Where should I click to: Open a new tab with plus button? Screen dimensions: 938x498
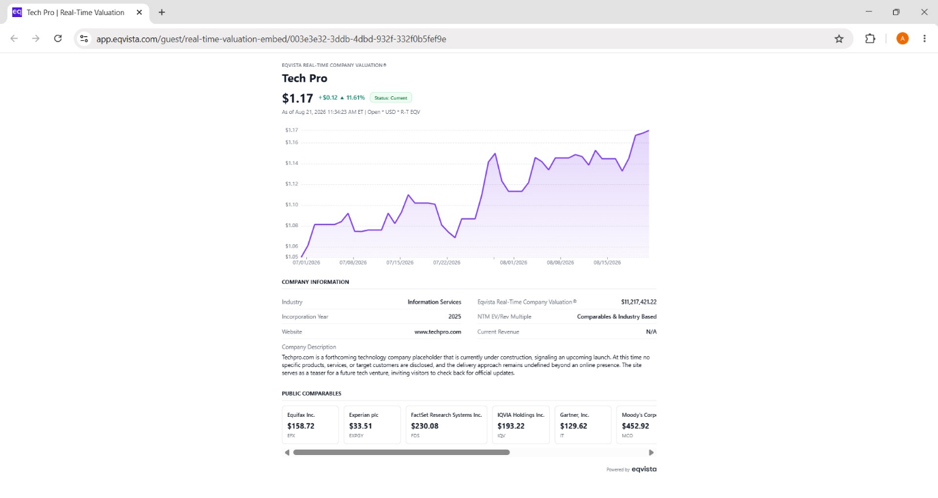[162, 12]
